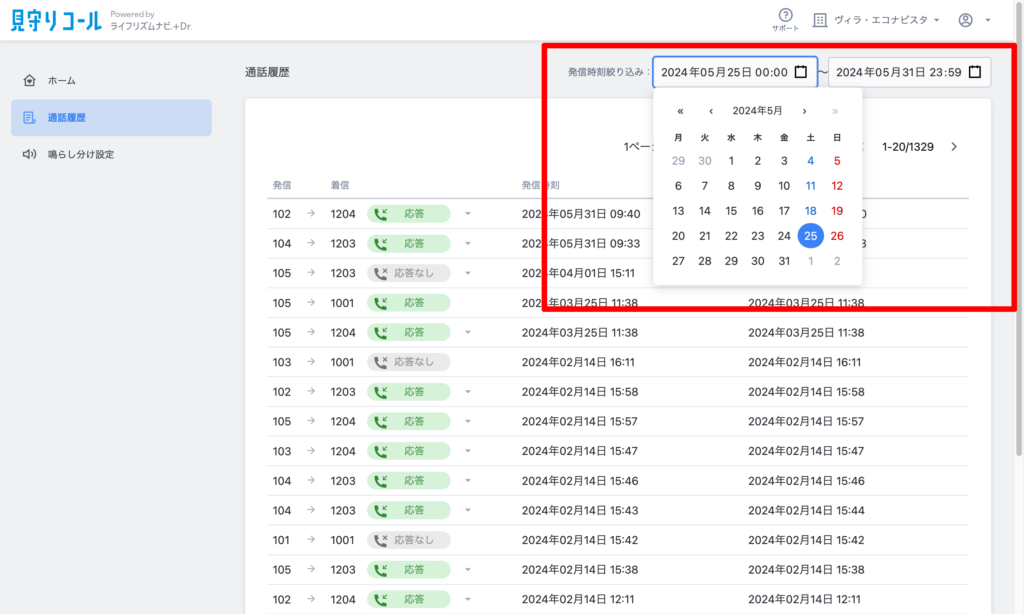Go to previous month in calendar

pyautogui.click(x=711, y=111)
